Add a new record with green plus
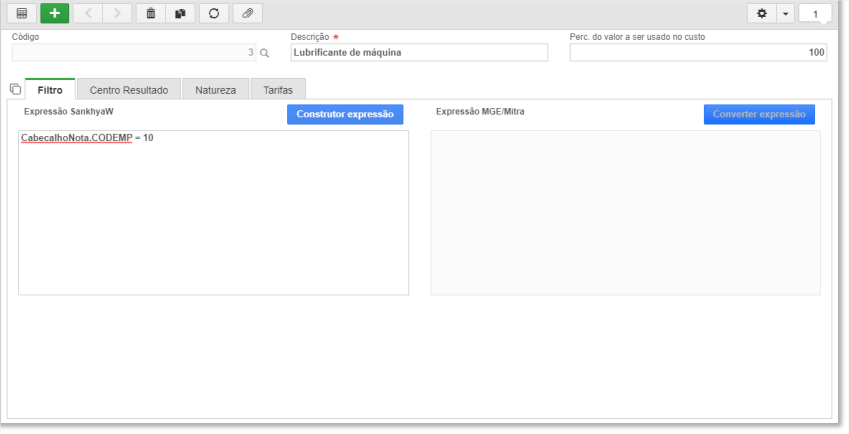This screenshot has width=849, height=434. coord(55,14)
